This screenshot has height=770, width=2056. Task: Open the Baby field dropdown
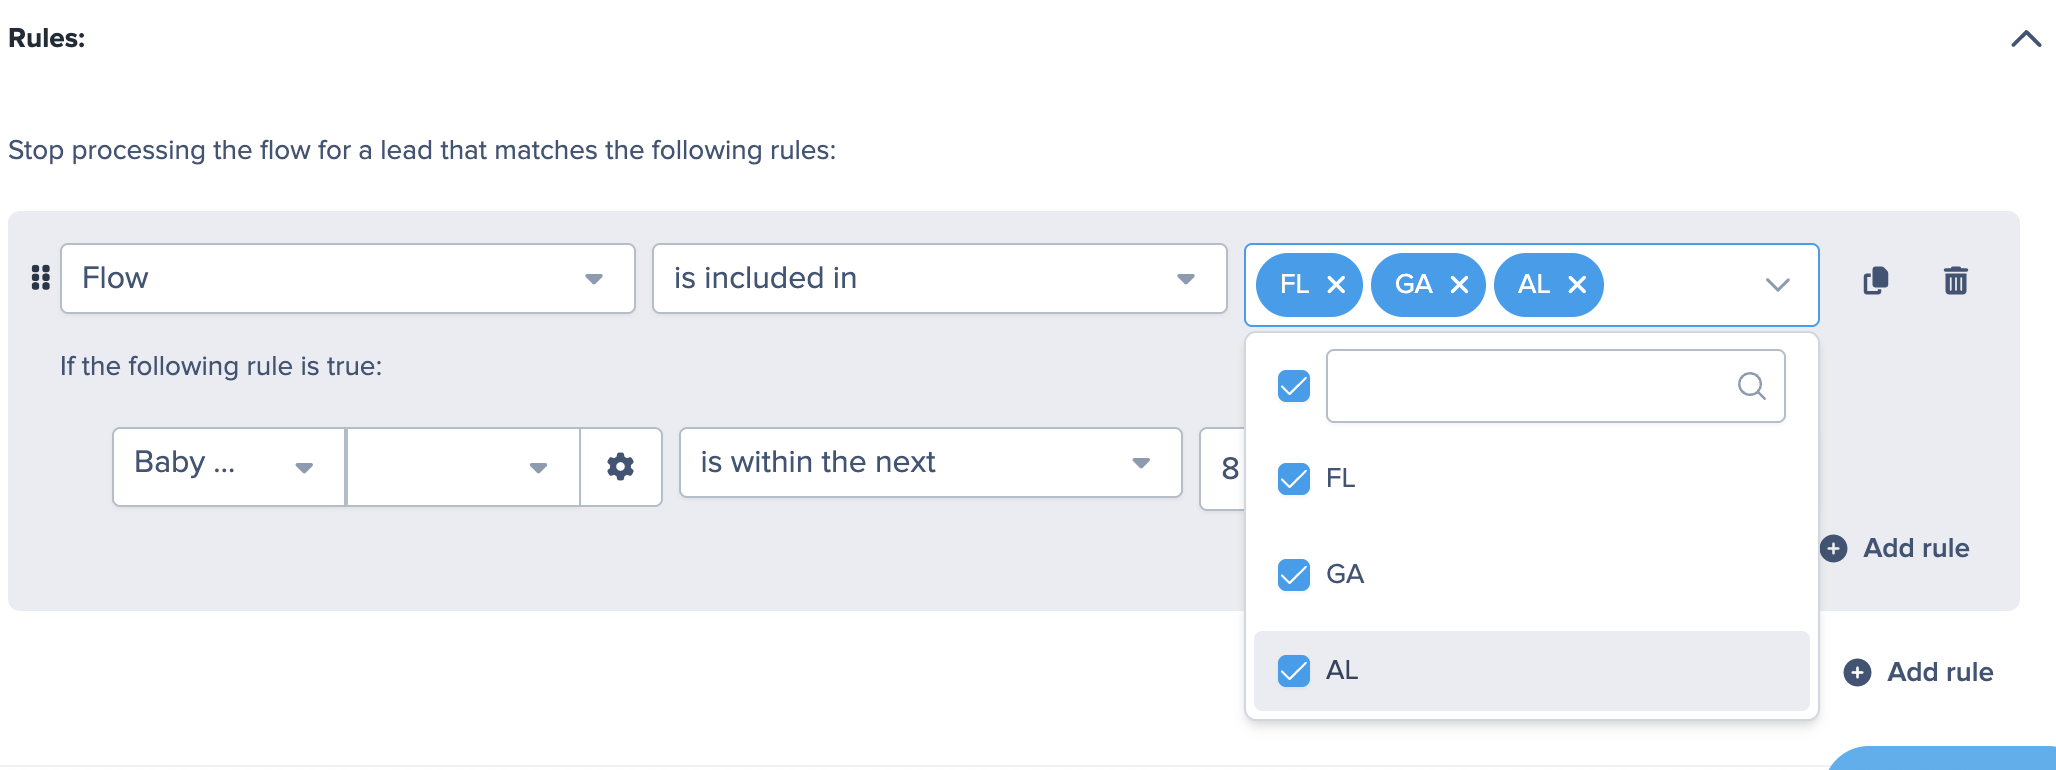click(x=229, y=467)
